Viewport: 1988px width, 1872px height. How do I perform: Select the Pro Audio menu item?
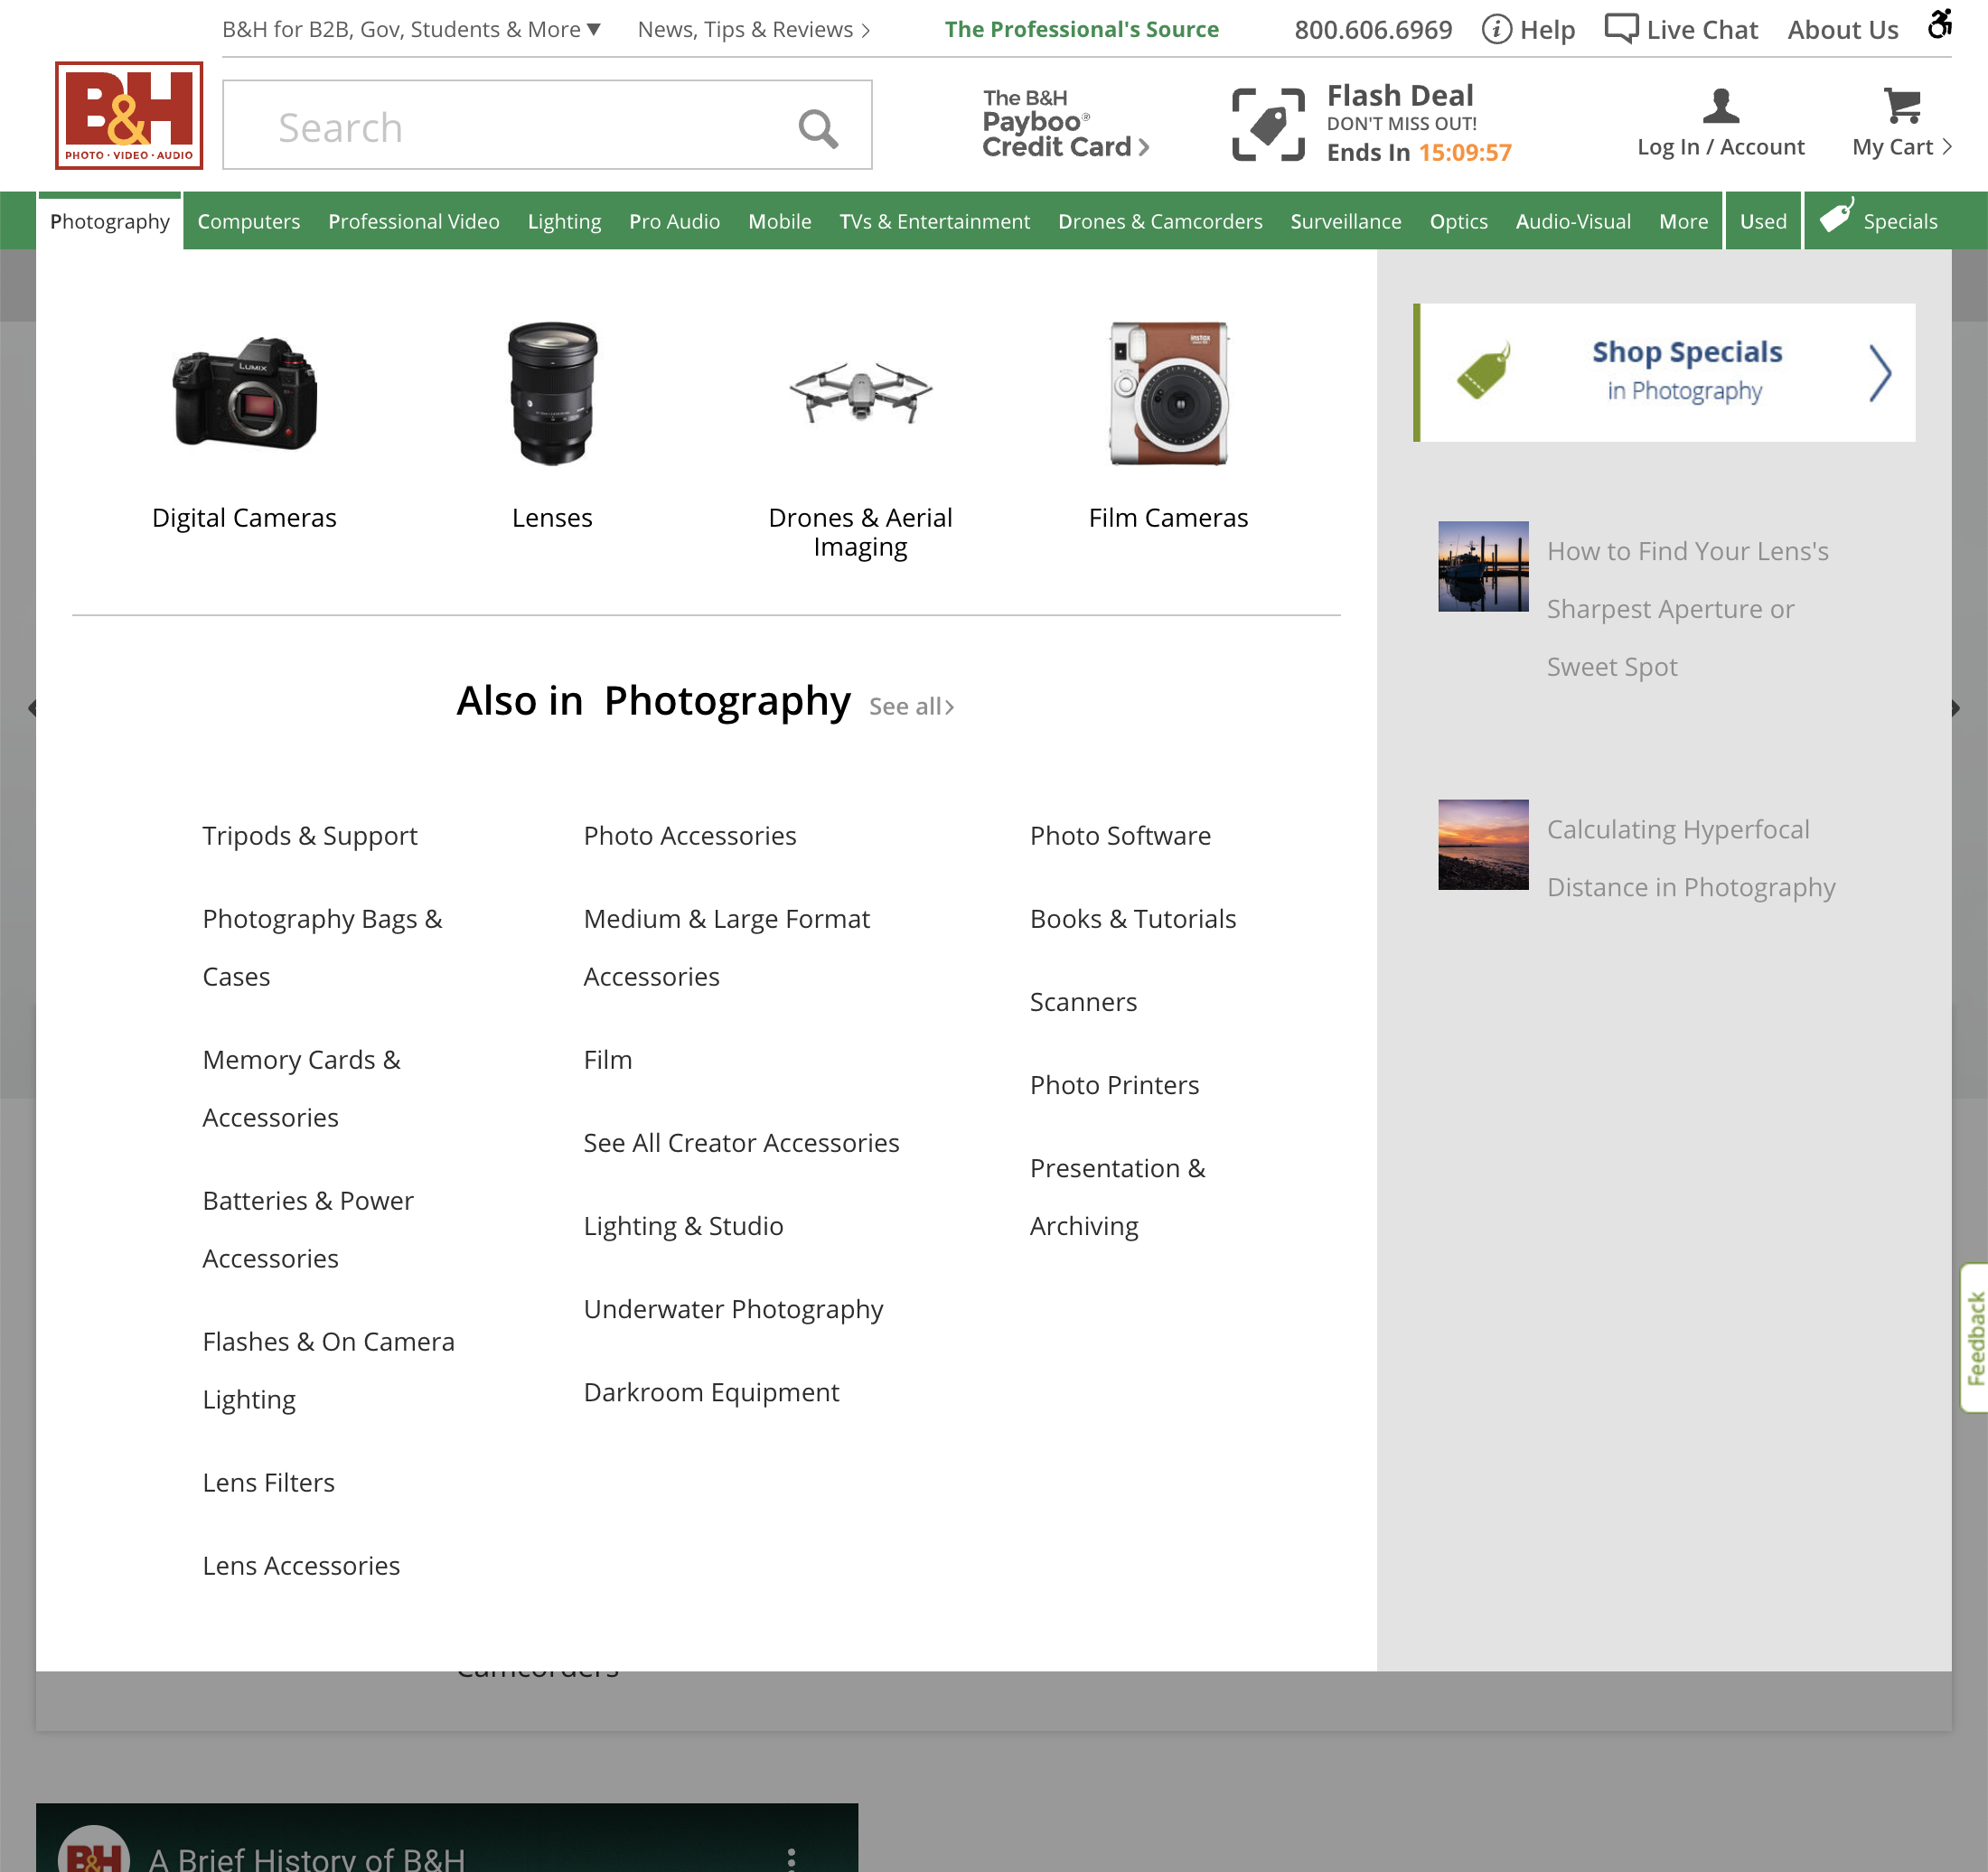click(674, 221)
